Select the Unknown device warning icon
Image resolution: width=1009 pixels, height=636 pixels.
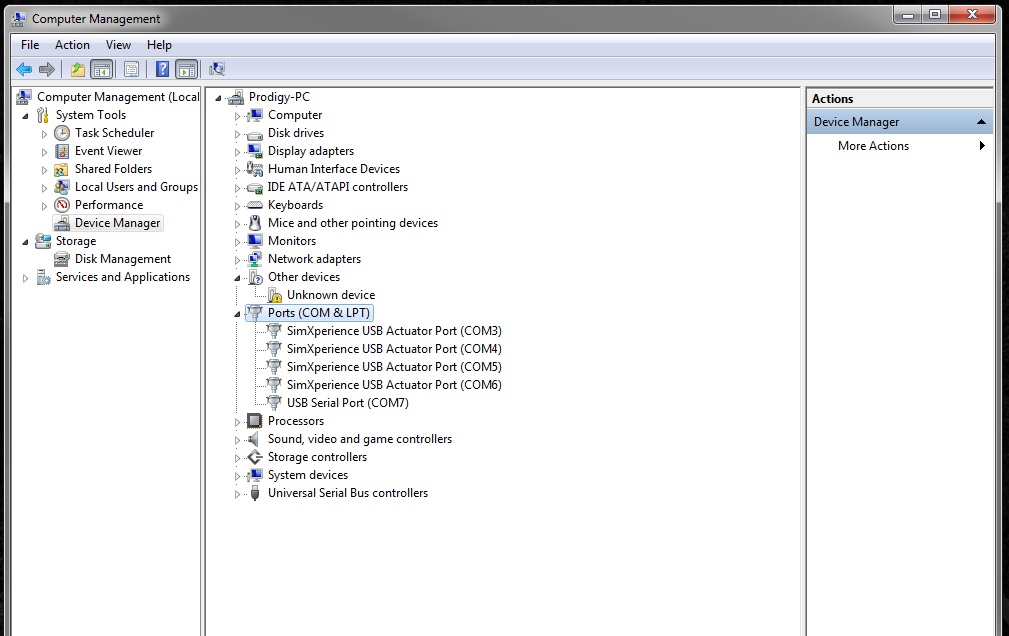pyautogui.click(x=275, y=295)
